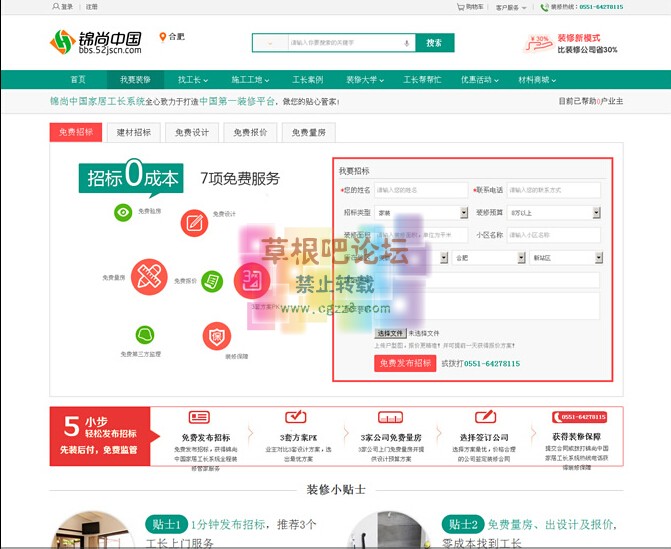Click the 装修新模式 red text
This screenshot has width=671, height=549.
click(579, 38)
